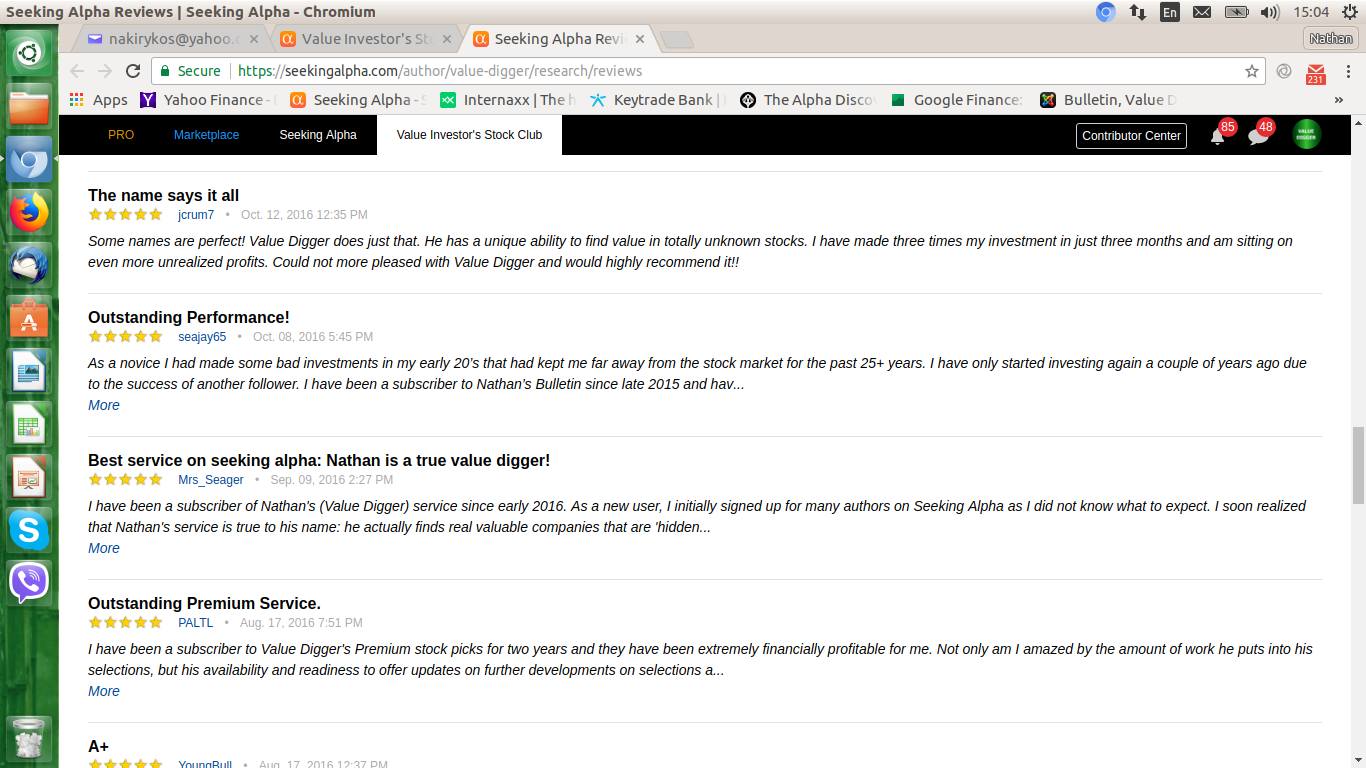Click the battery indicator in the top panel
1366x768 pixels.
coord(1237,12)
